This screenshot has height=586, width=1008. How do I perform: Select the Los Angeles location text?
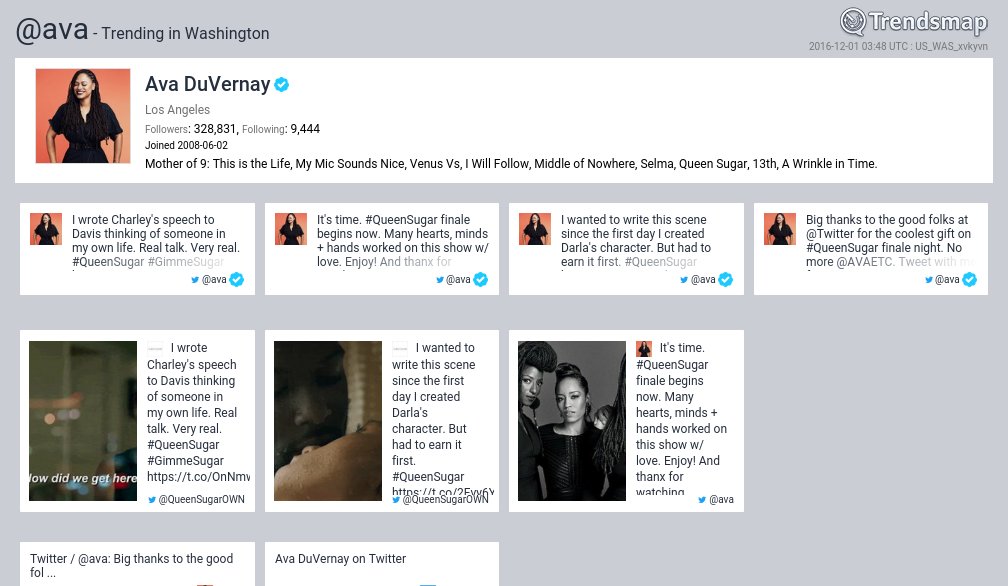177,109
